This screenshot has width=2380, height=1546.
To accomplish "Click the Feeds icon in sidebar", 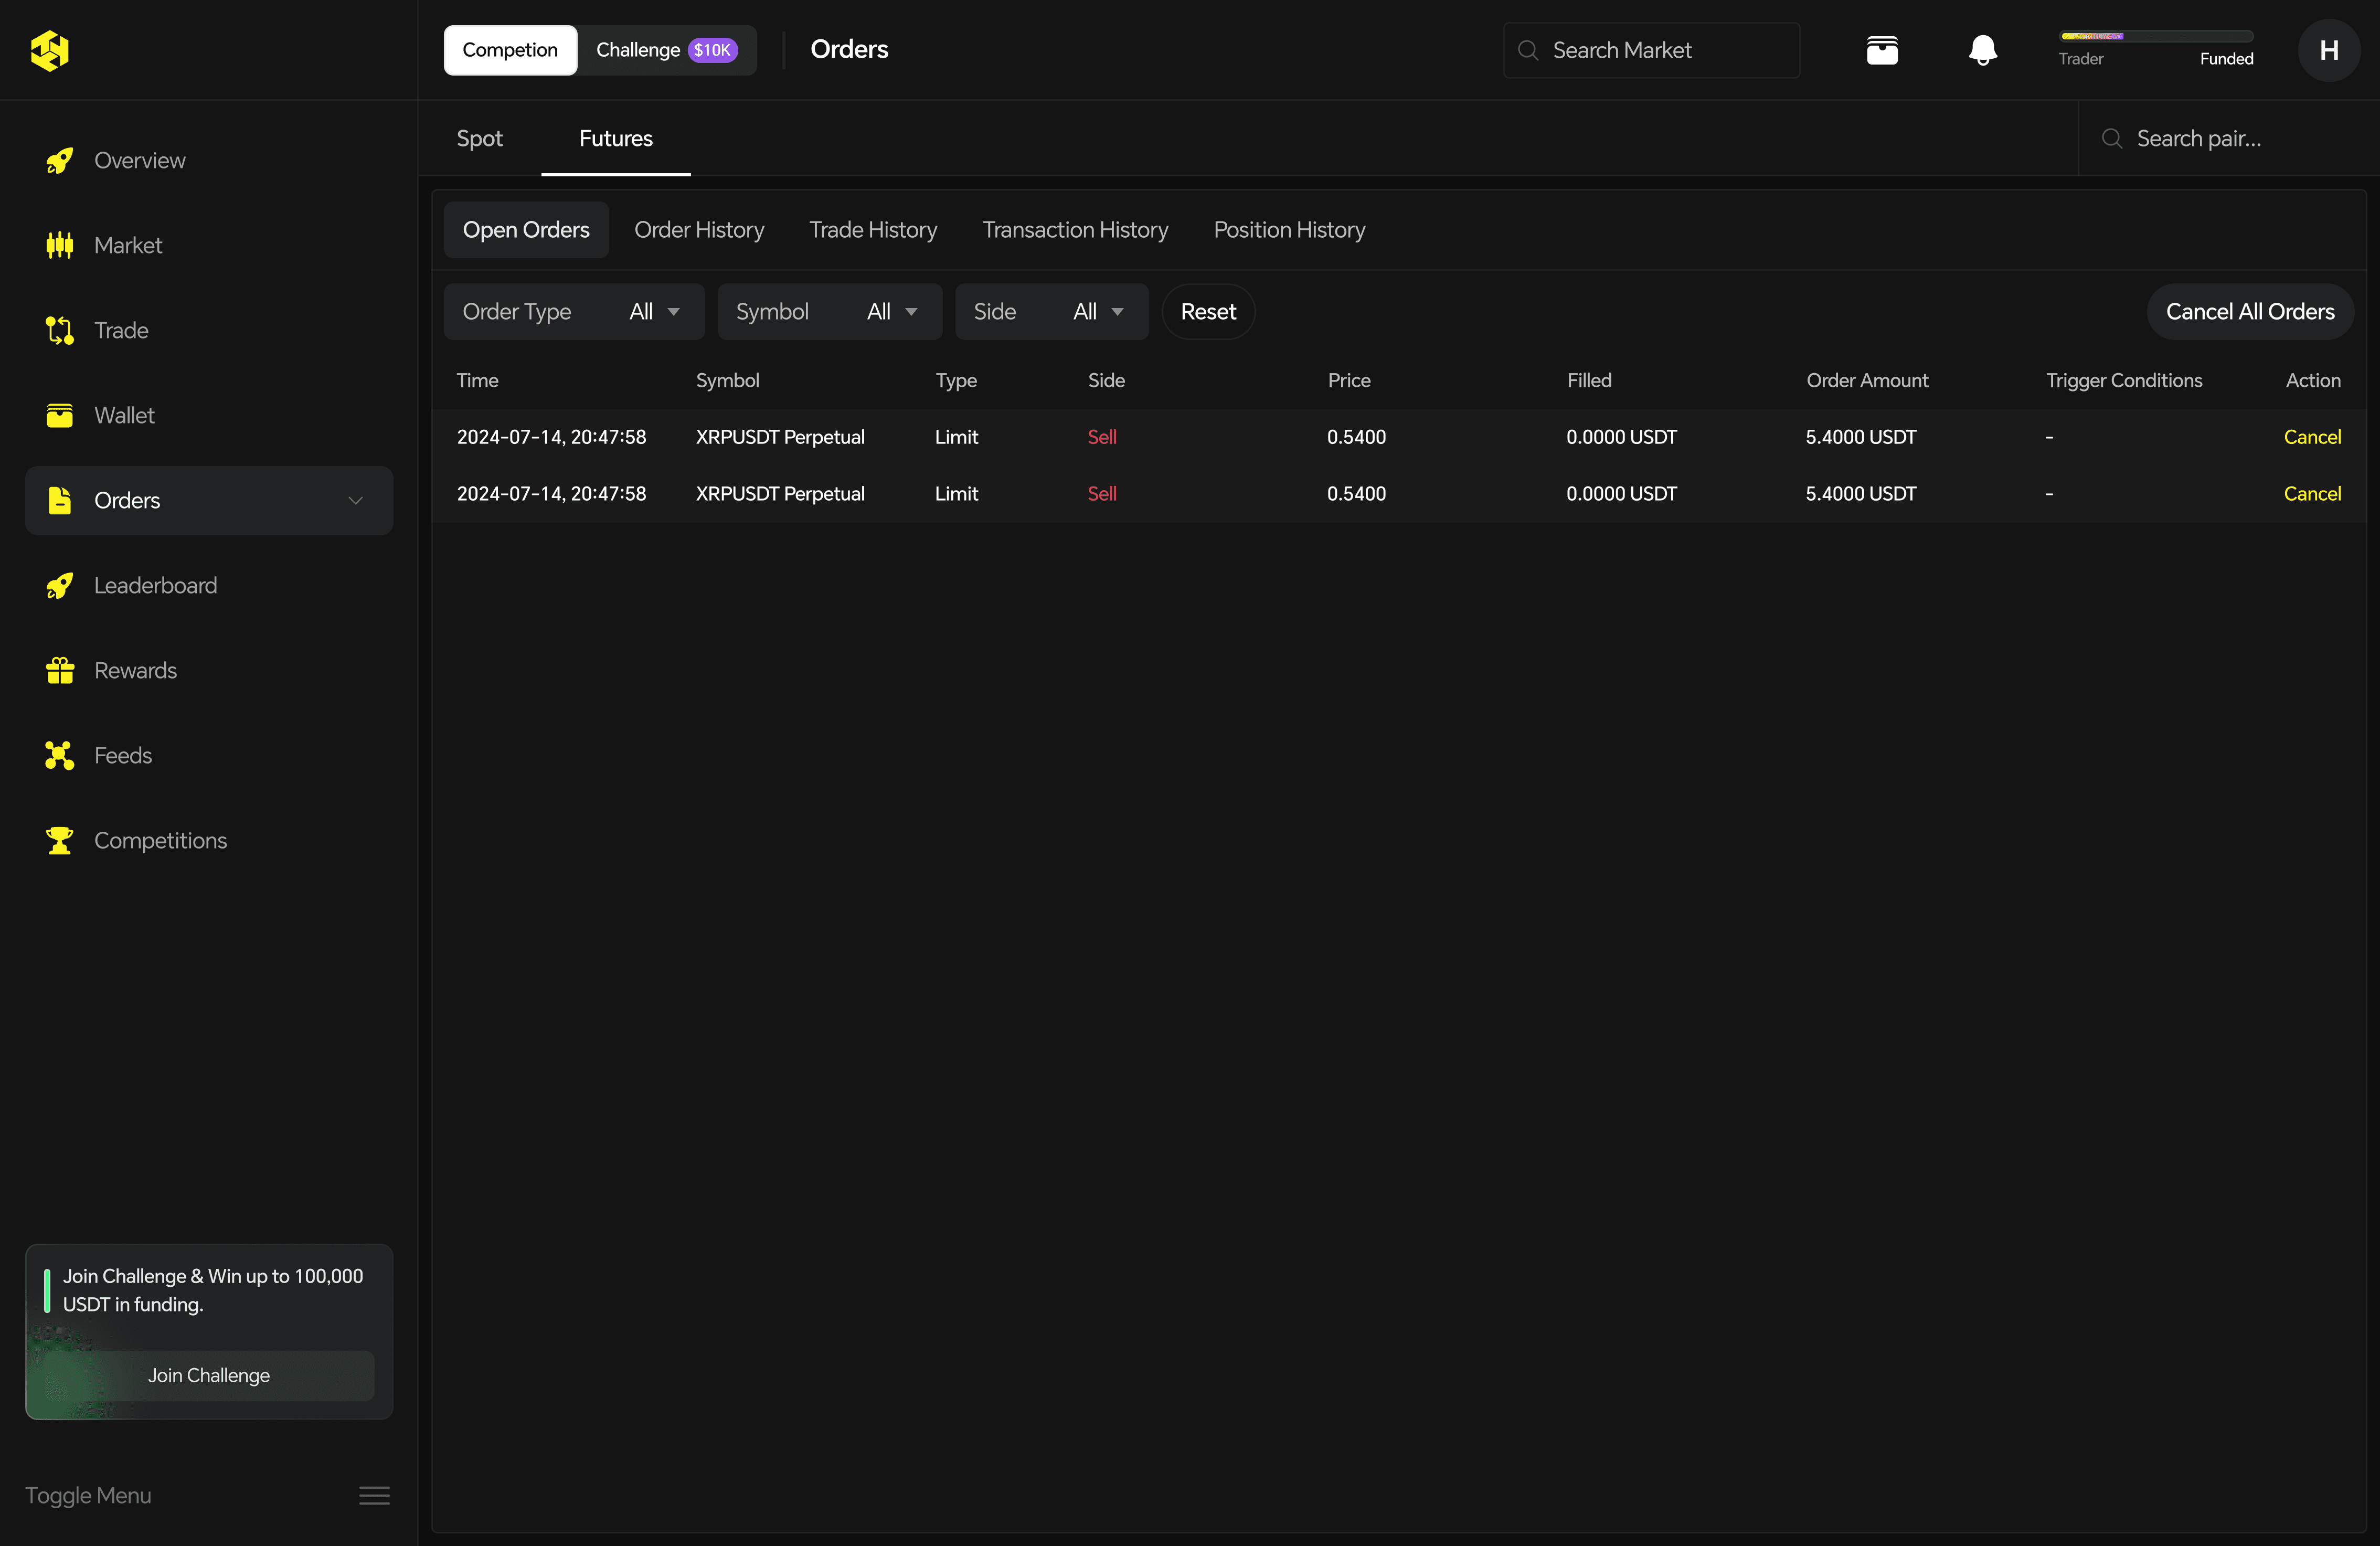I will click(x=60, y=755).
